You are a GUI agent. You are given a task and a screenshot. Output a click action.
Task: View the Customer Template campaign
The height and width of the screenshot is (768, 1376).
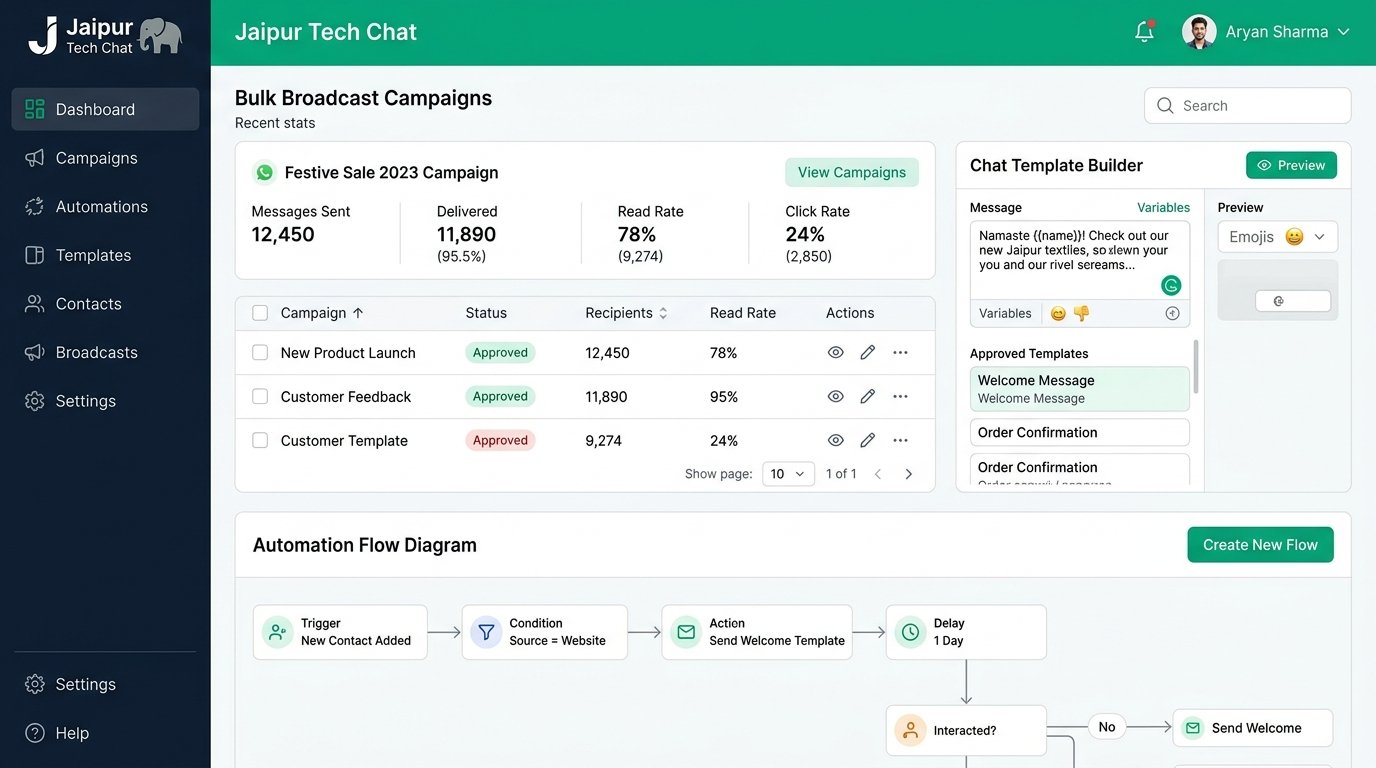click(x=836, y=441)
